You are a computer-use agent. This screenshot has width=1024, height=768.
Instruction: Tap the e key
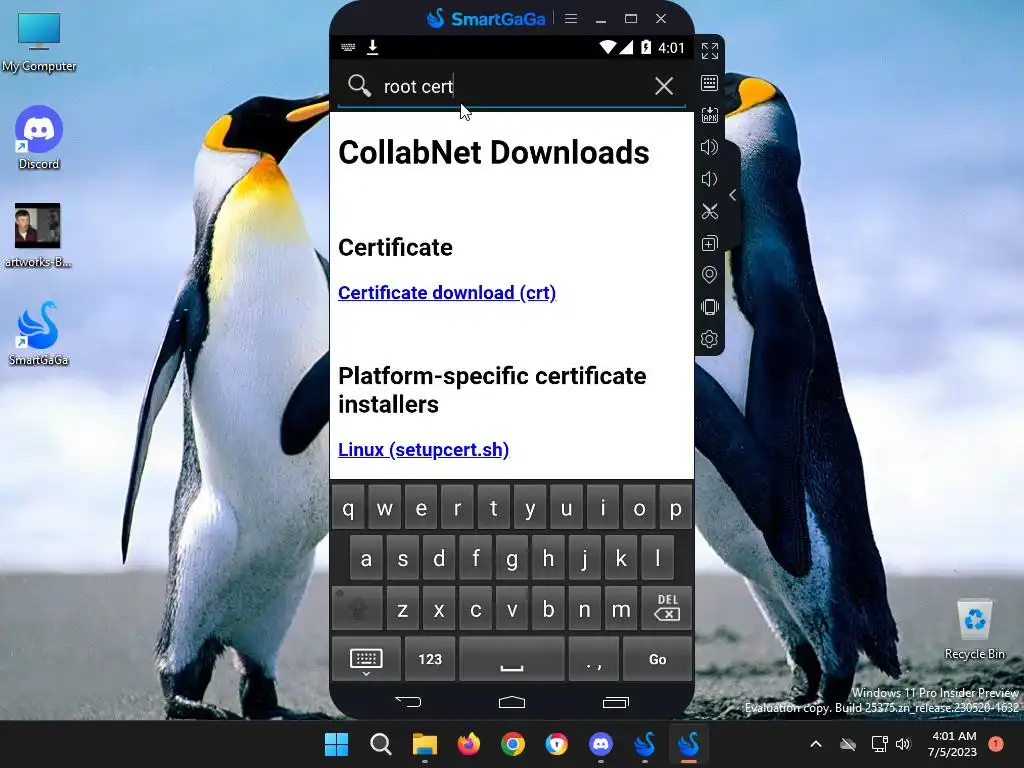click(421, 507)
